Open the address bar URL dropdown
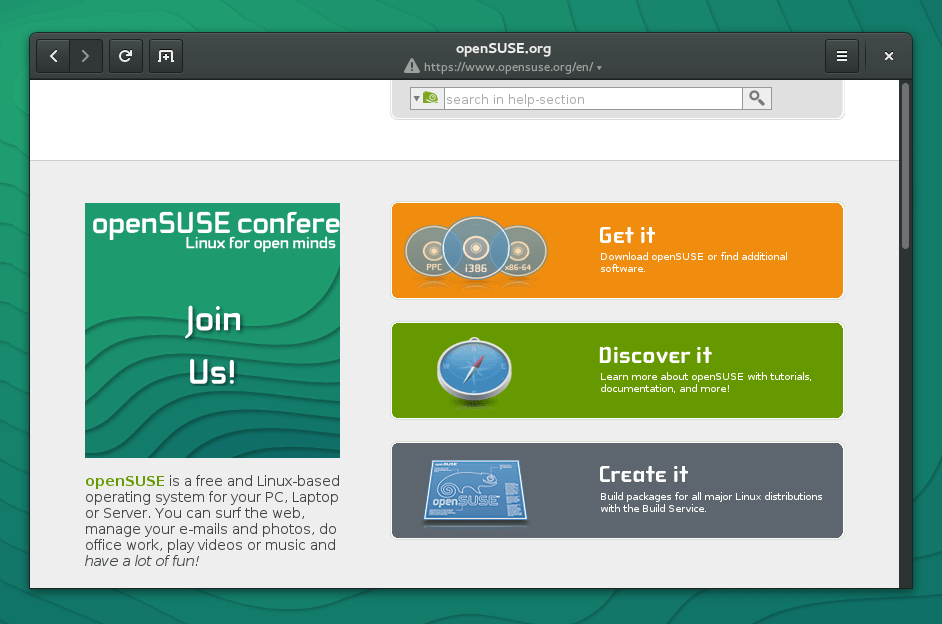The height and width of the screenshot is (624, 942). click(x=598, y=67)
